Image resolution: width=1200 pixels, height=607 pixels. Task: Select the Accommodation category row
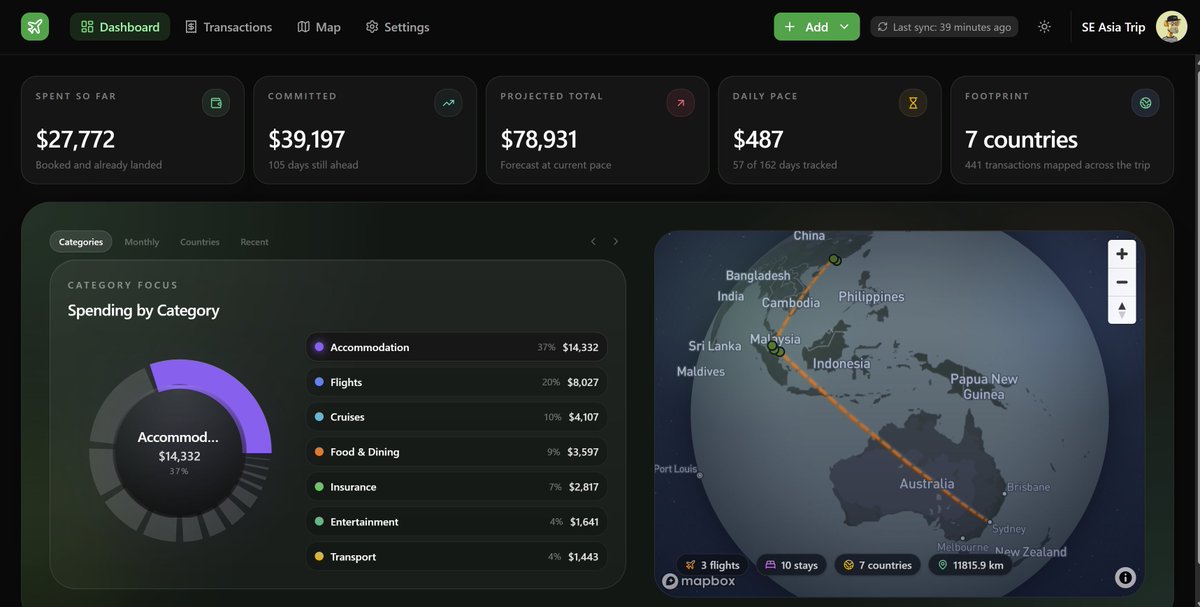pyautogui.click(x=456, y=347)
